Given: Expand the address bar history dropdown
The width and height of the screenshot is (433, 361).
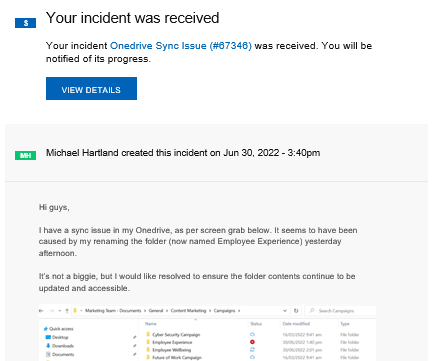Looking at the screenshot, I should tap(285, 311).
